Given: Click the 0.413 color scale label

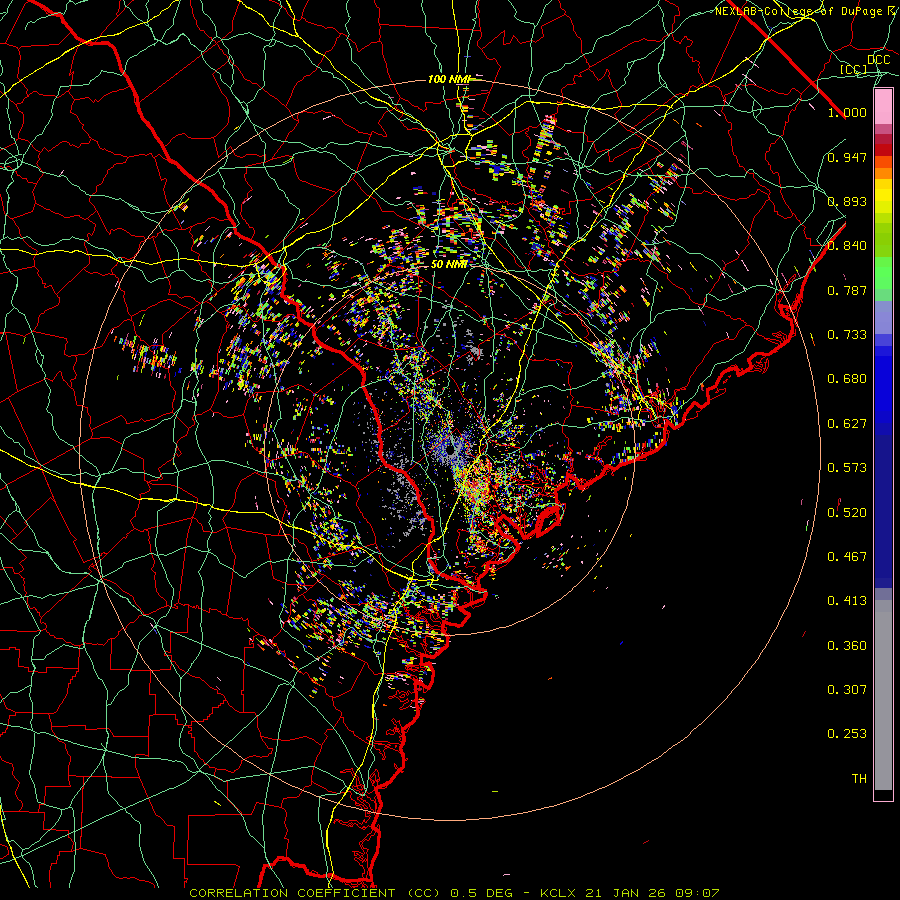Looking at the screenshot, I should tap(847, 601).
